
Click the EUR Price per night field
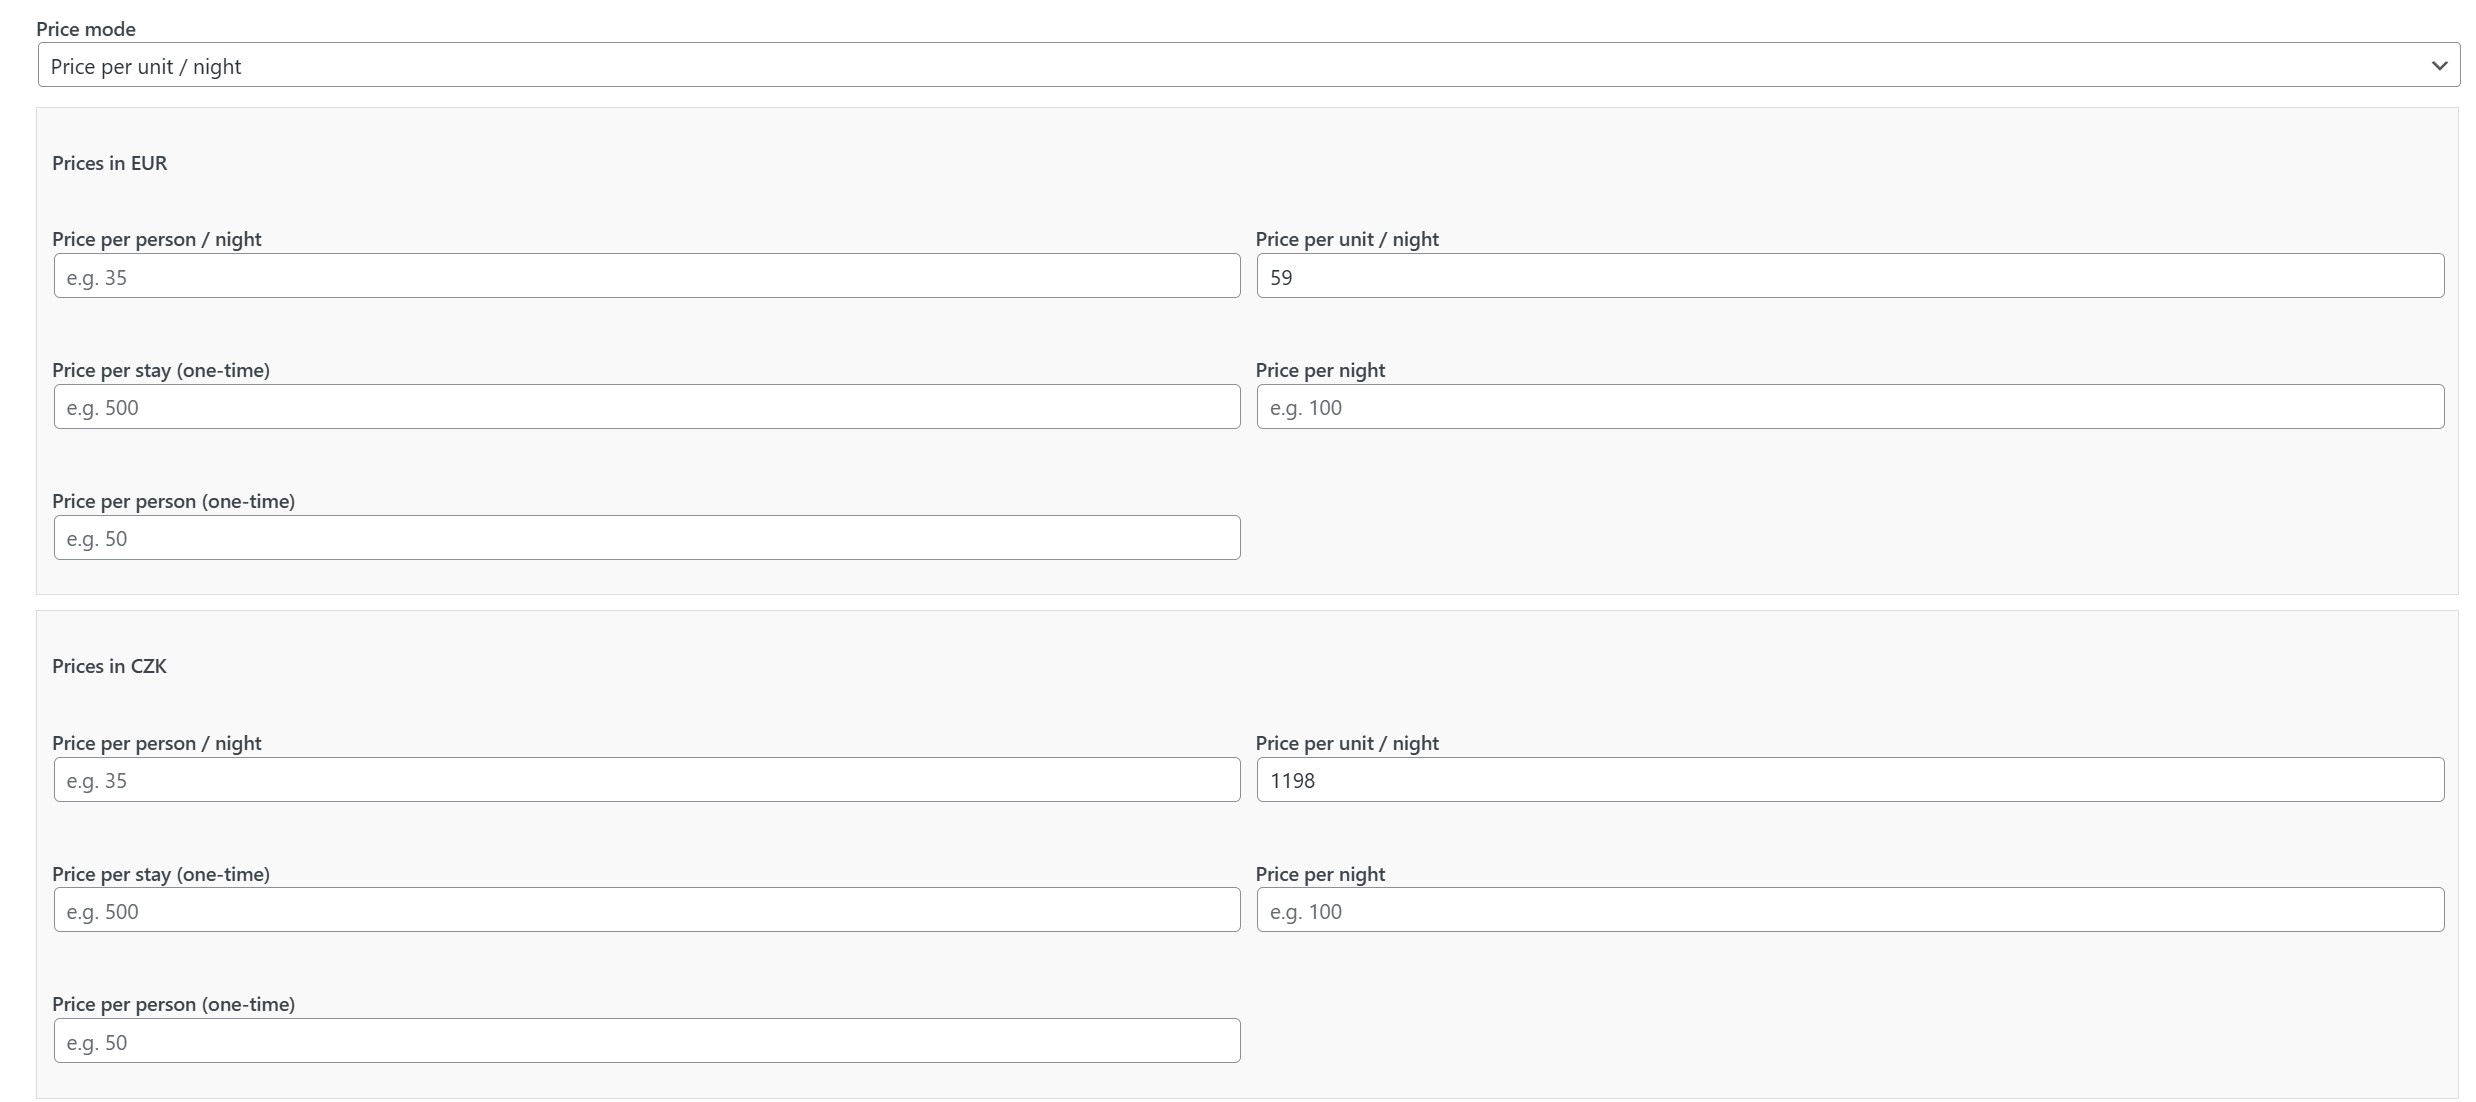point(1849,406)
